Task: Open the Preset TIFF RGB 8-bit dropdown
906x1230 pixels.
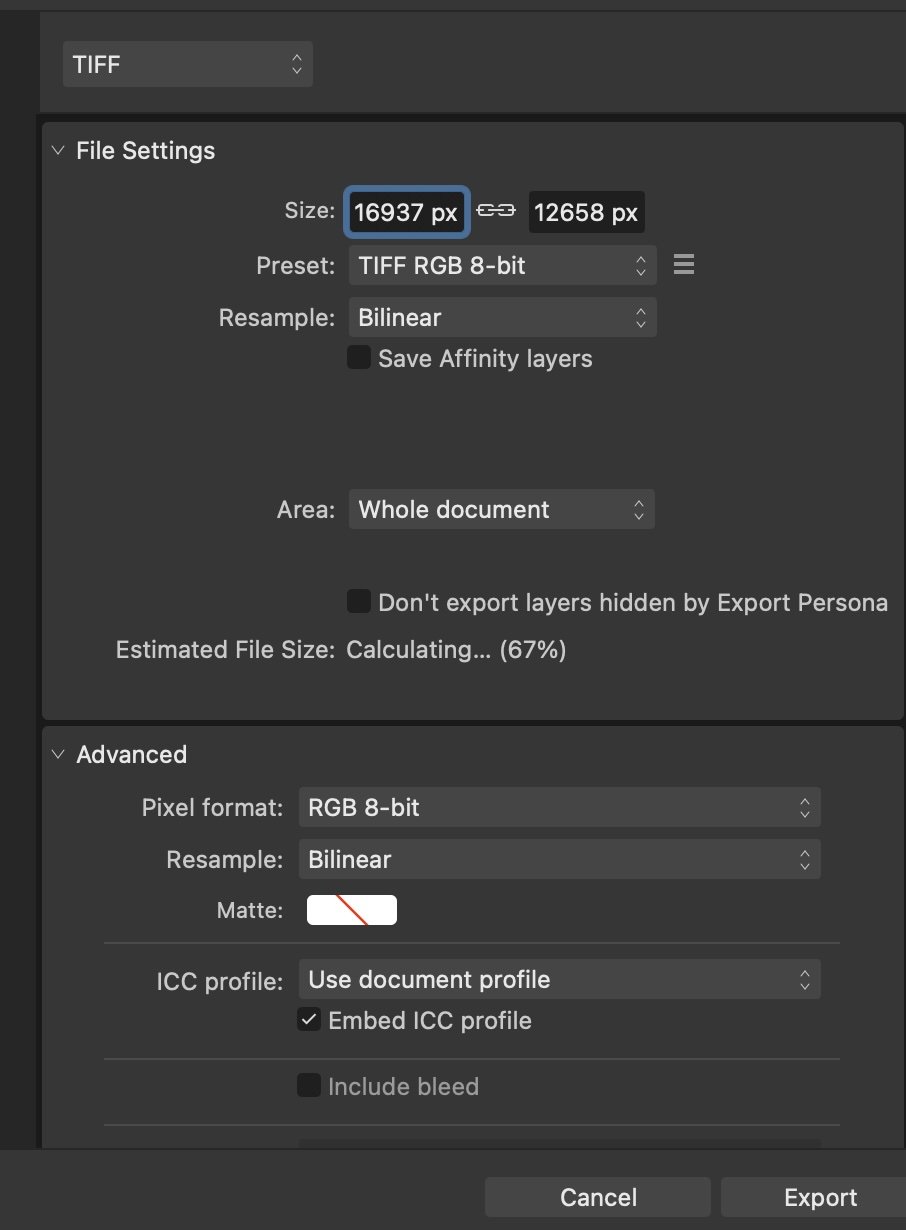Action: (503, 265)
